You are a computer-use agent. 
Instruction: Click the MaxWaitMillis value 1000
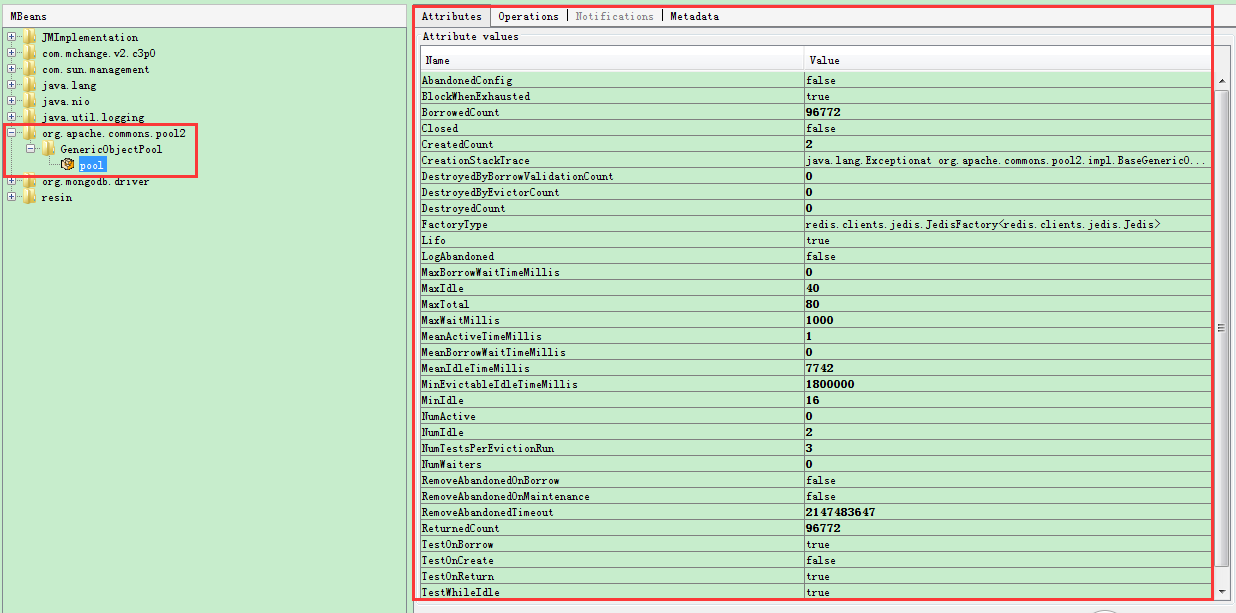click(x=819, y=320)
